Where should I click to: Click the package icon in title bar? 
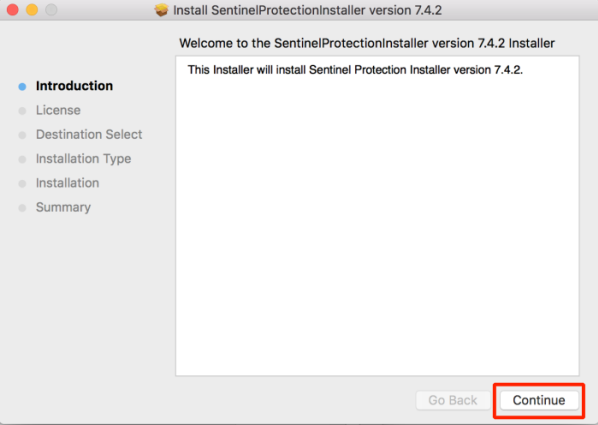coord(161,10)
